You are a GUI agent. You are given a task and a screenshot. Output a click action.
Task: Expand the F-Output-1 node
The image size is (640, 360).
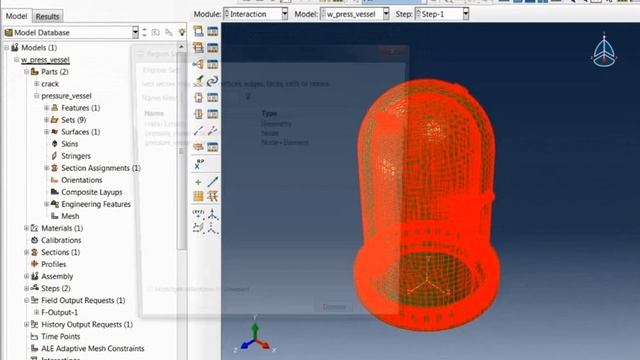[36, 312]
